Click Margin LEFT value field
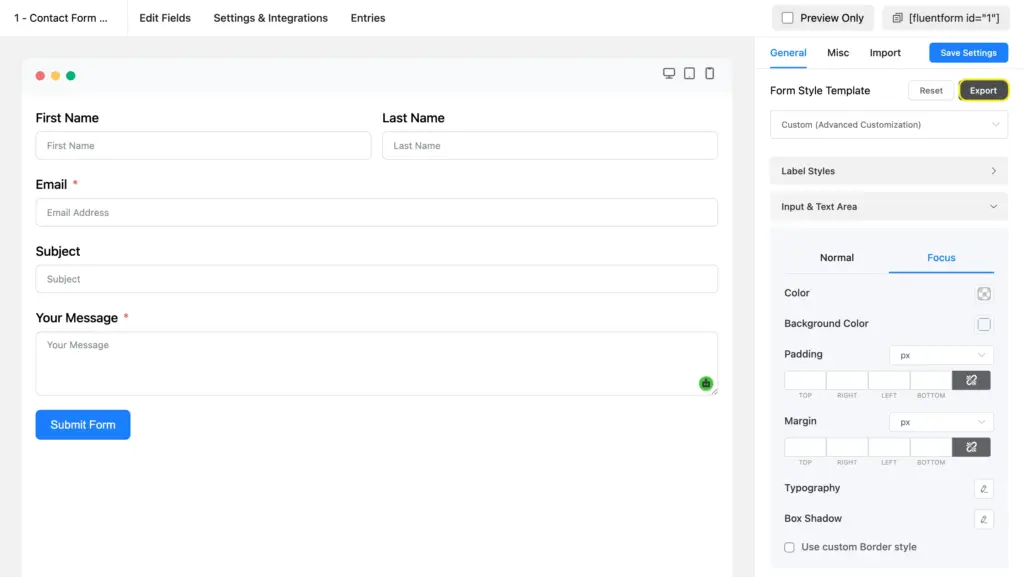The image size is (1024, 577). (x=889, y=447)
